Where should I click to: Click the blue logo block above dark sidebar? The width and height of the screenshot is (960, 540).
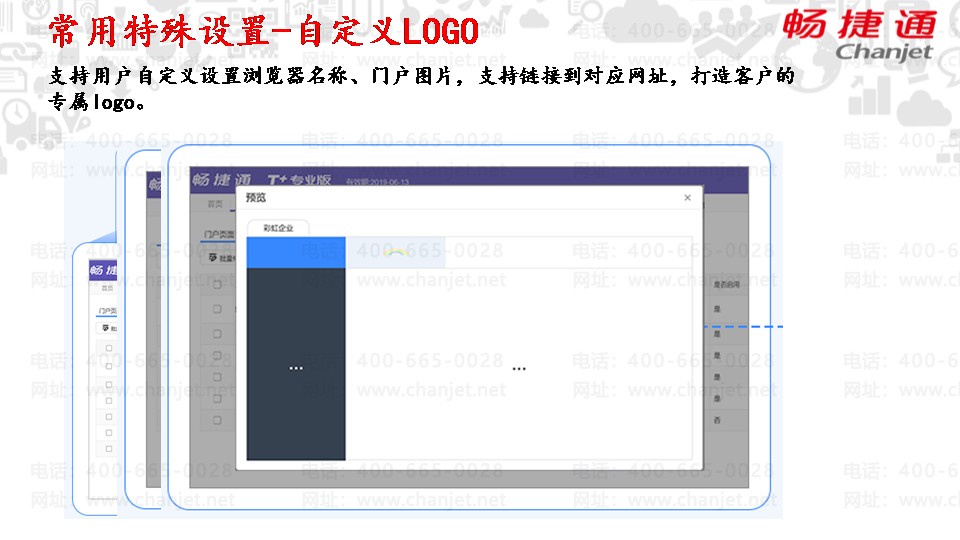click(296, 252)
